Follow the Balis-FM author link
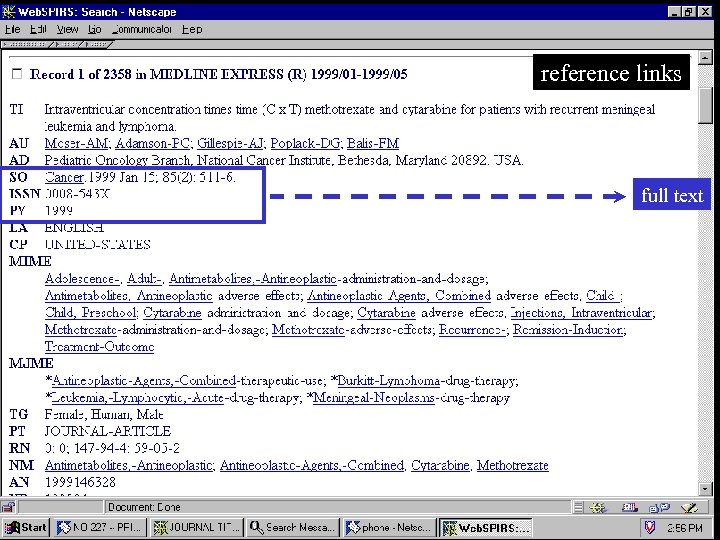Screen dimensions: 720x540 (373, 143)
